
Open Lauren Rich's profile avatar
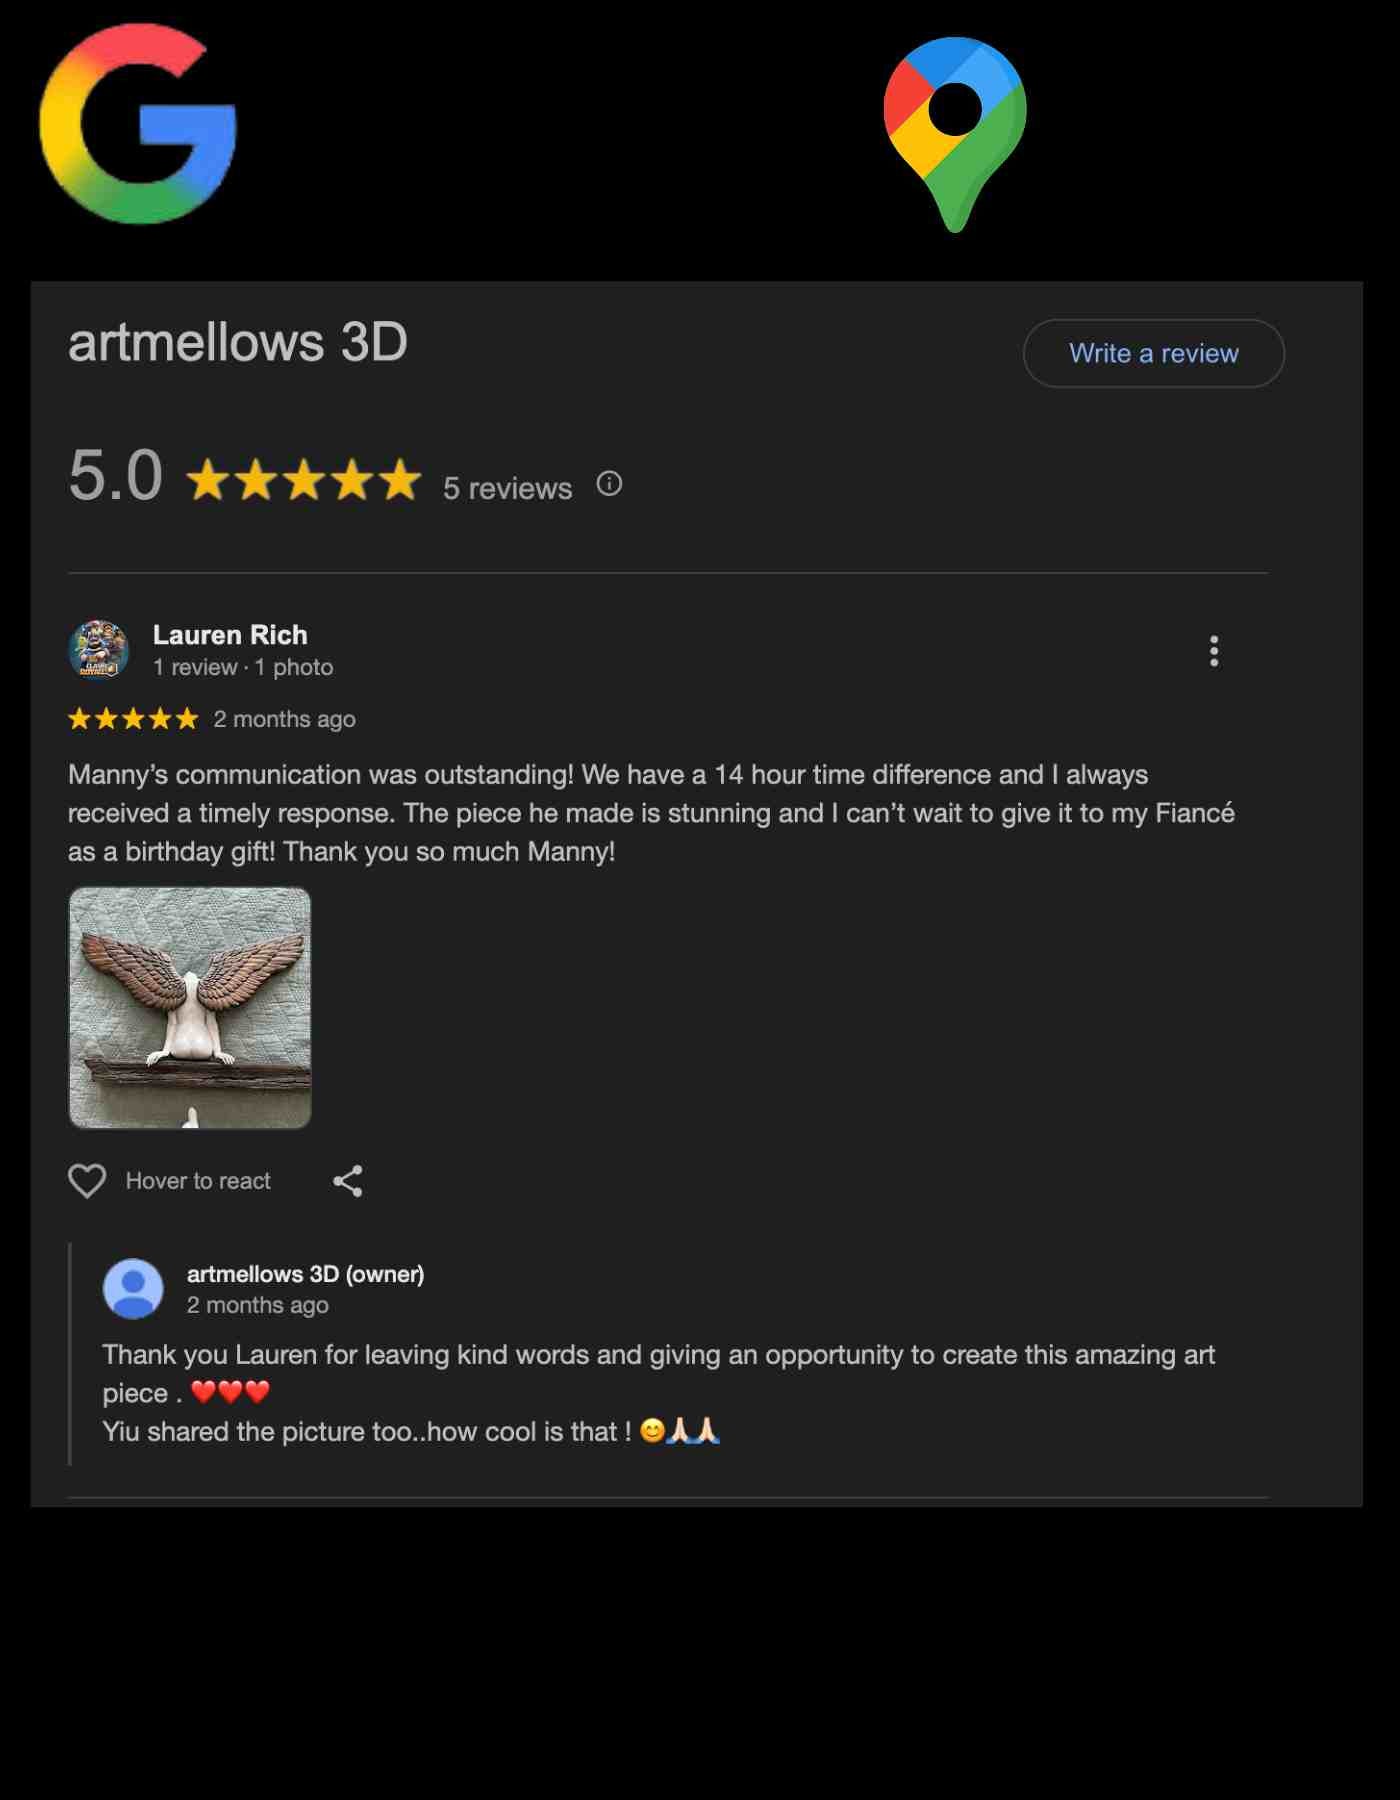click(98, 649)
